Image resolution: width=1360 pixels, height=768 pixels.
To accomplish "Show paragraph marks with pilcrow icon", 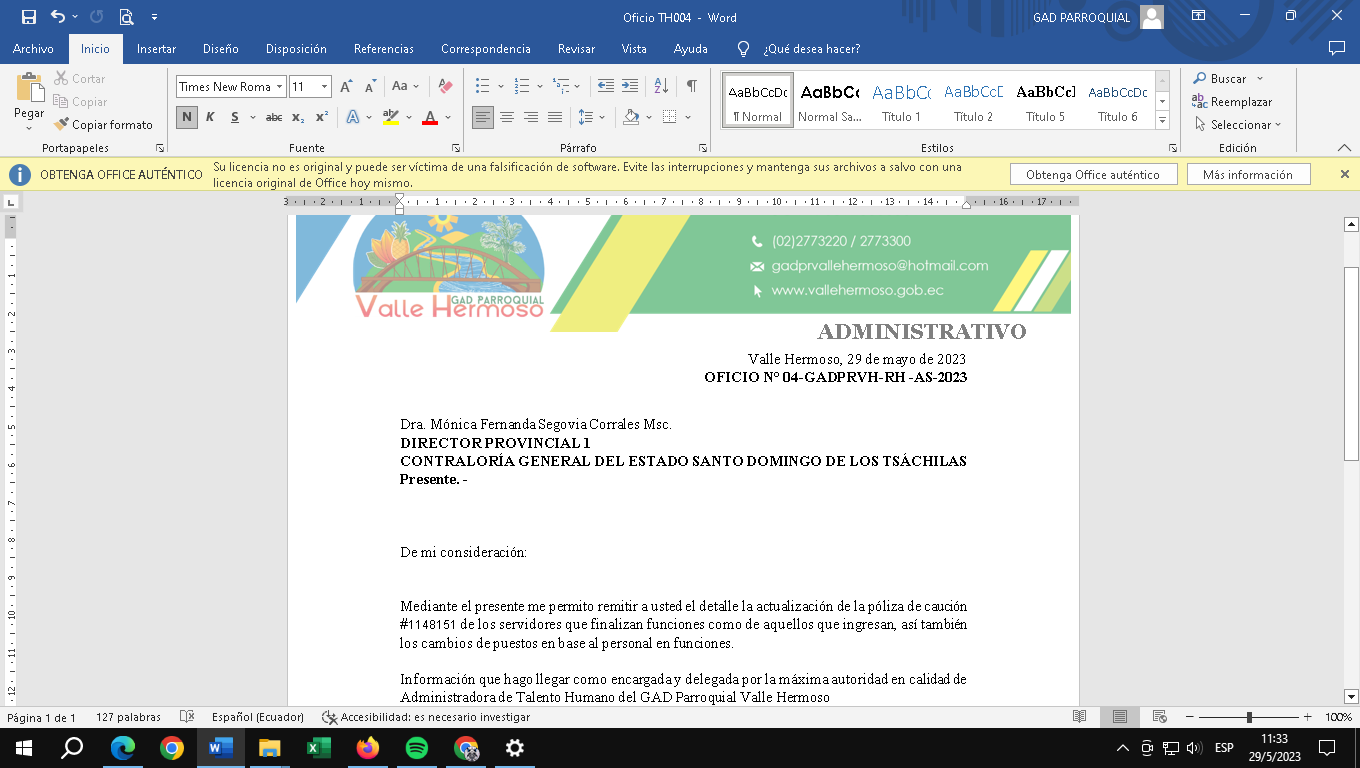I will tap(691, 86).
